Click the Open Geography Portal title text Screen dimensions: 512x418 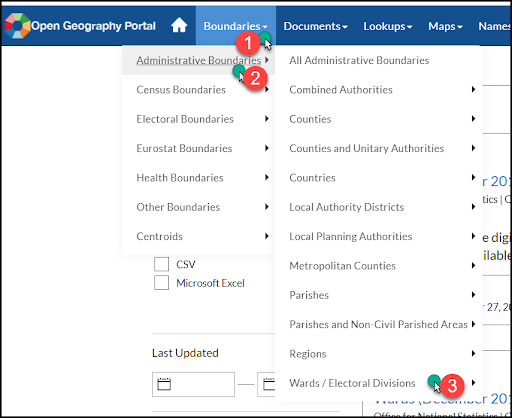click(x=93, y=26)
